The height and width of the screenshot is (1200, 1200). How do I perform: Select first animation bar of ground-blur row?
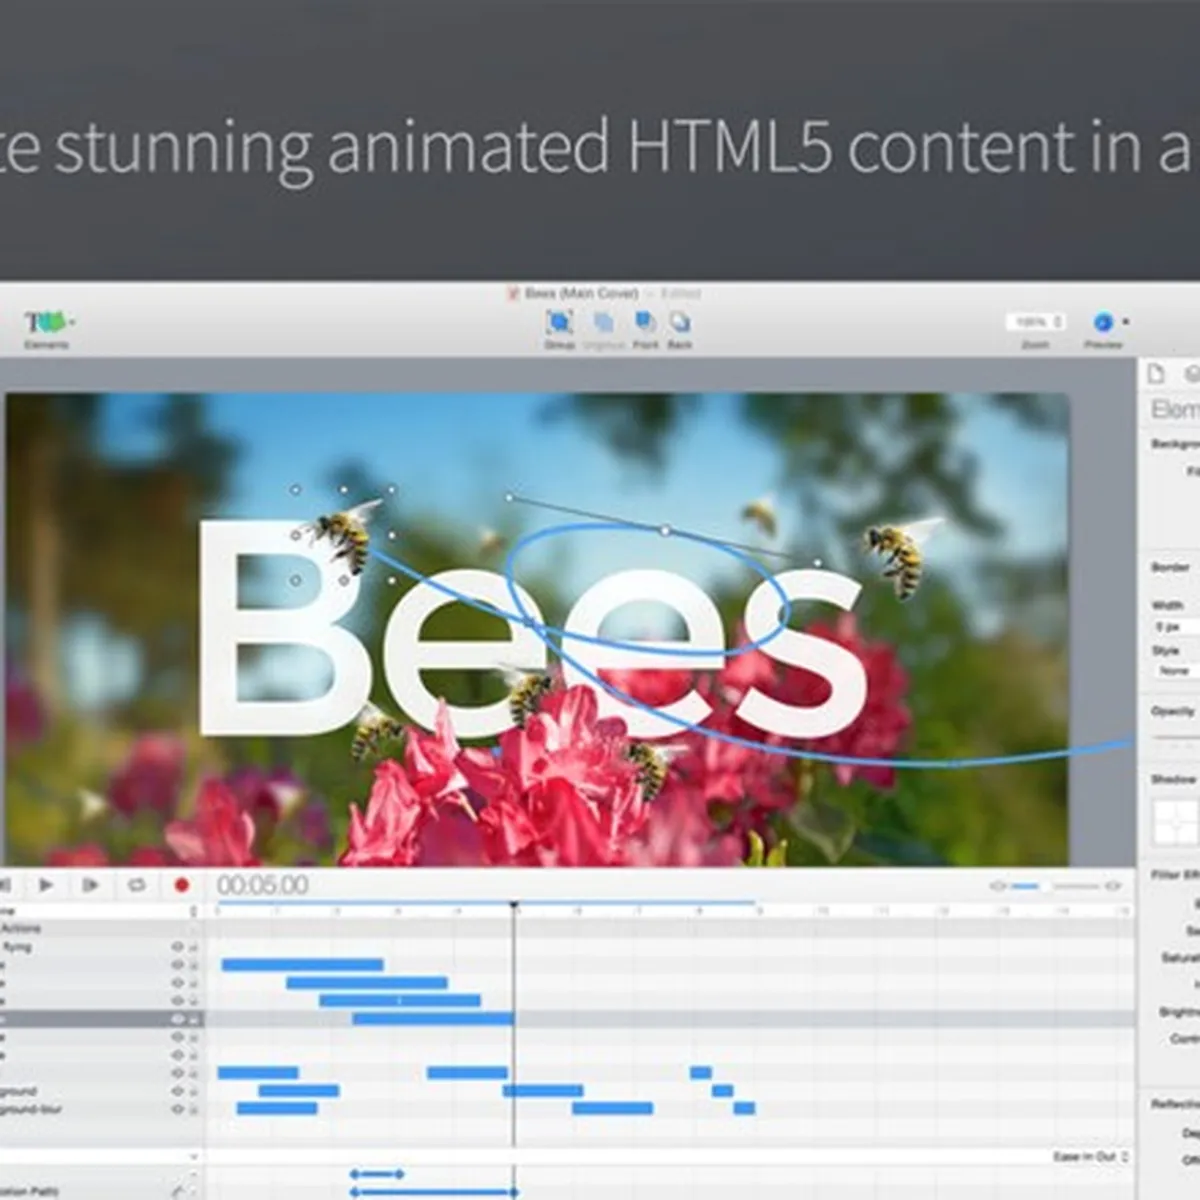pyautogui.click(x=277, y=1108)
